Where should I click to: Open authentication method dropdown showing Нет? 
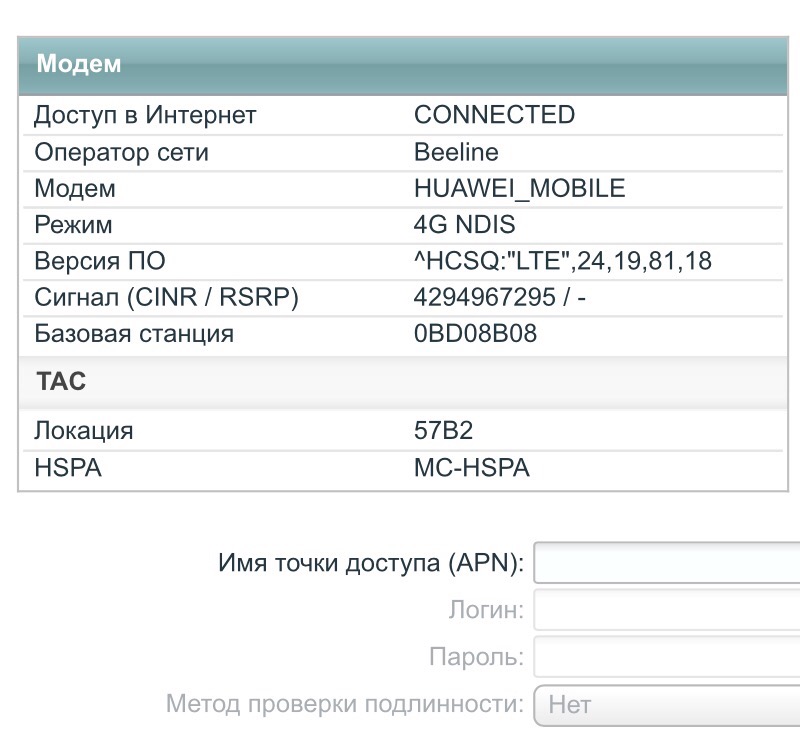point(667,704)
